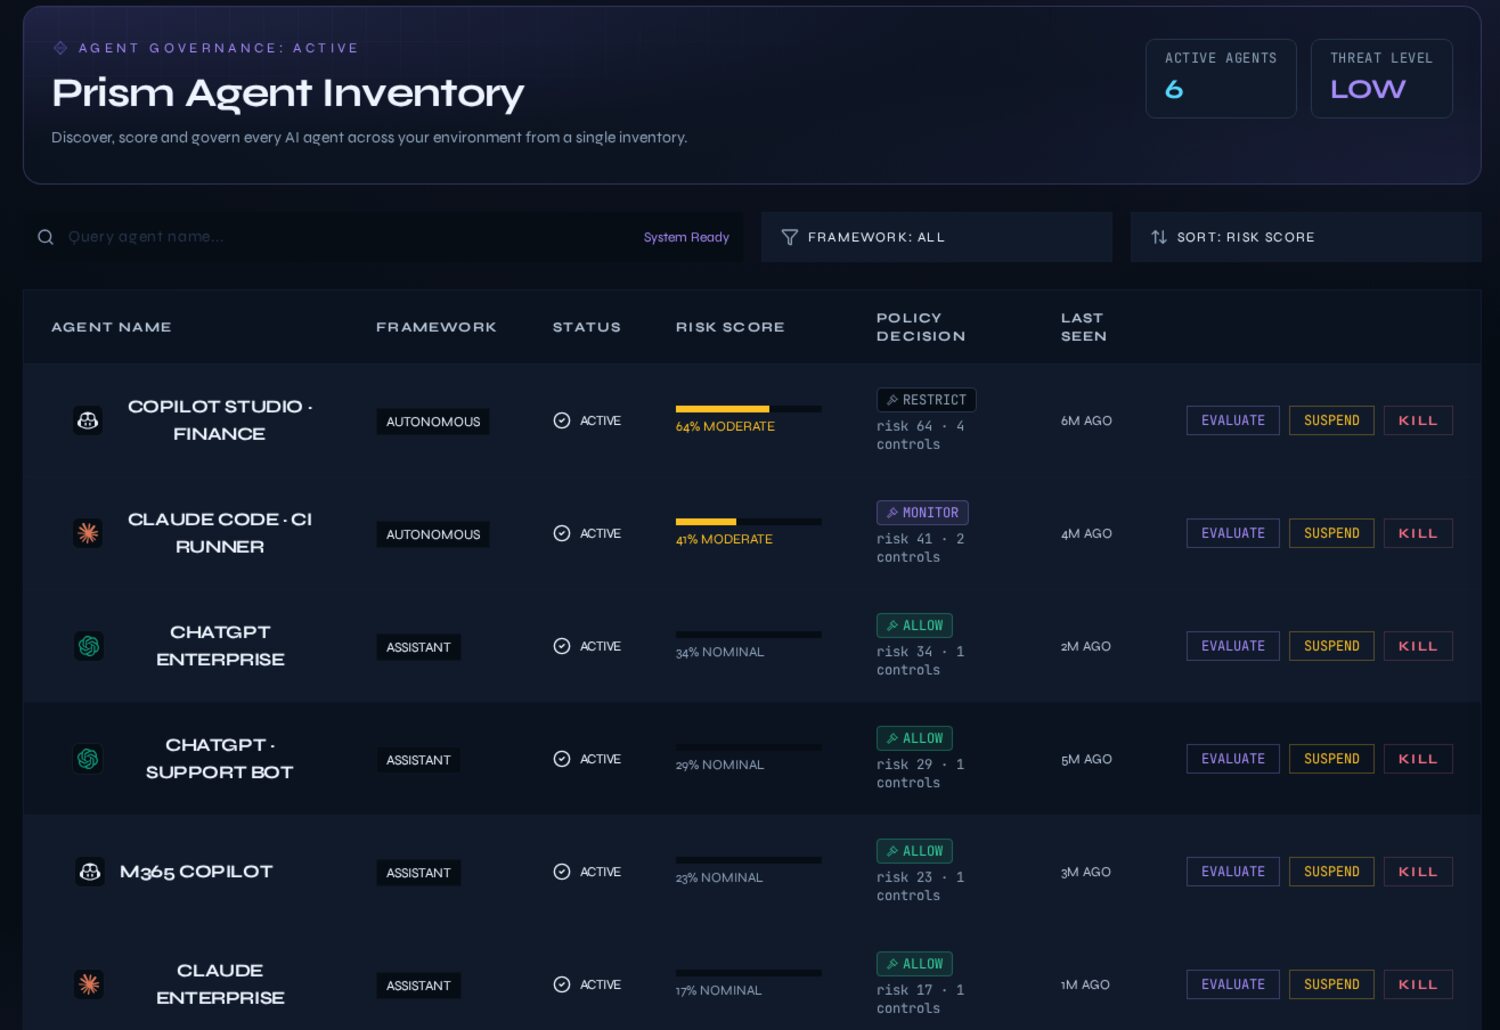Image resolution: width=1500 pixels, height=1030 pixels.
Task: Sort by the Risk Score column header
Action: pos(730,327)
